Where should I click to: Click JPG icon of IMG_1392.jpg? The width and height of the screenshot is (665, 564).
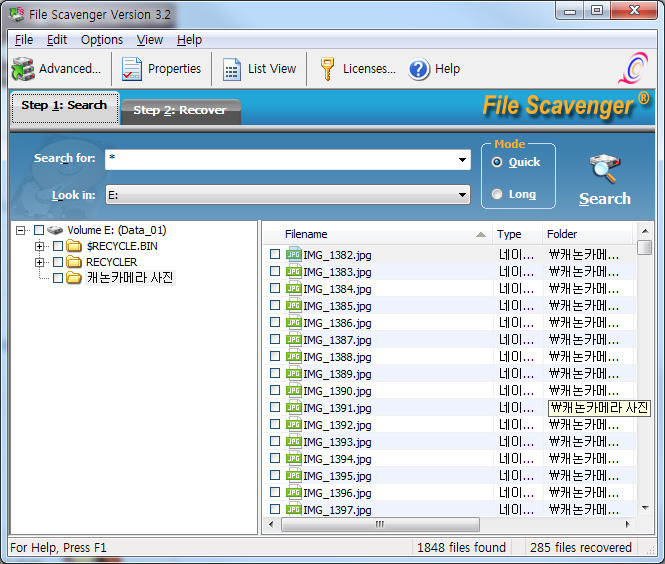tap(293, 424)
